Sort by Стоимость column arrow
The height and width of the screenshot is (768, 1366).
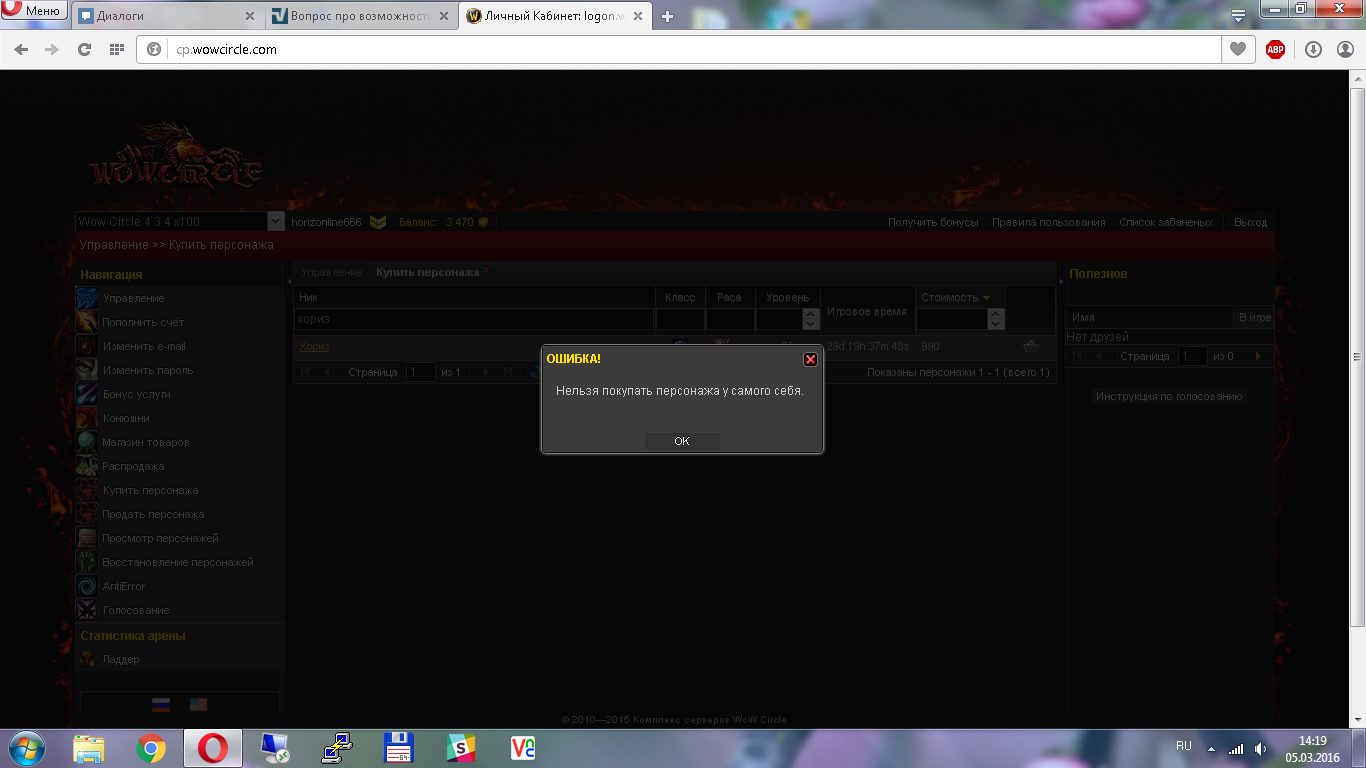(x=986, y=298)
